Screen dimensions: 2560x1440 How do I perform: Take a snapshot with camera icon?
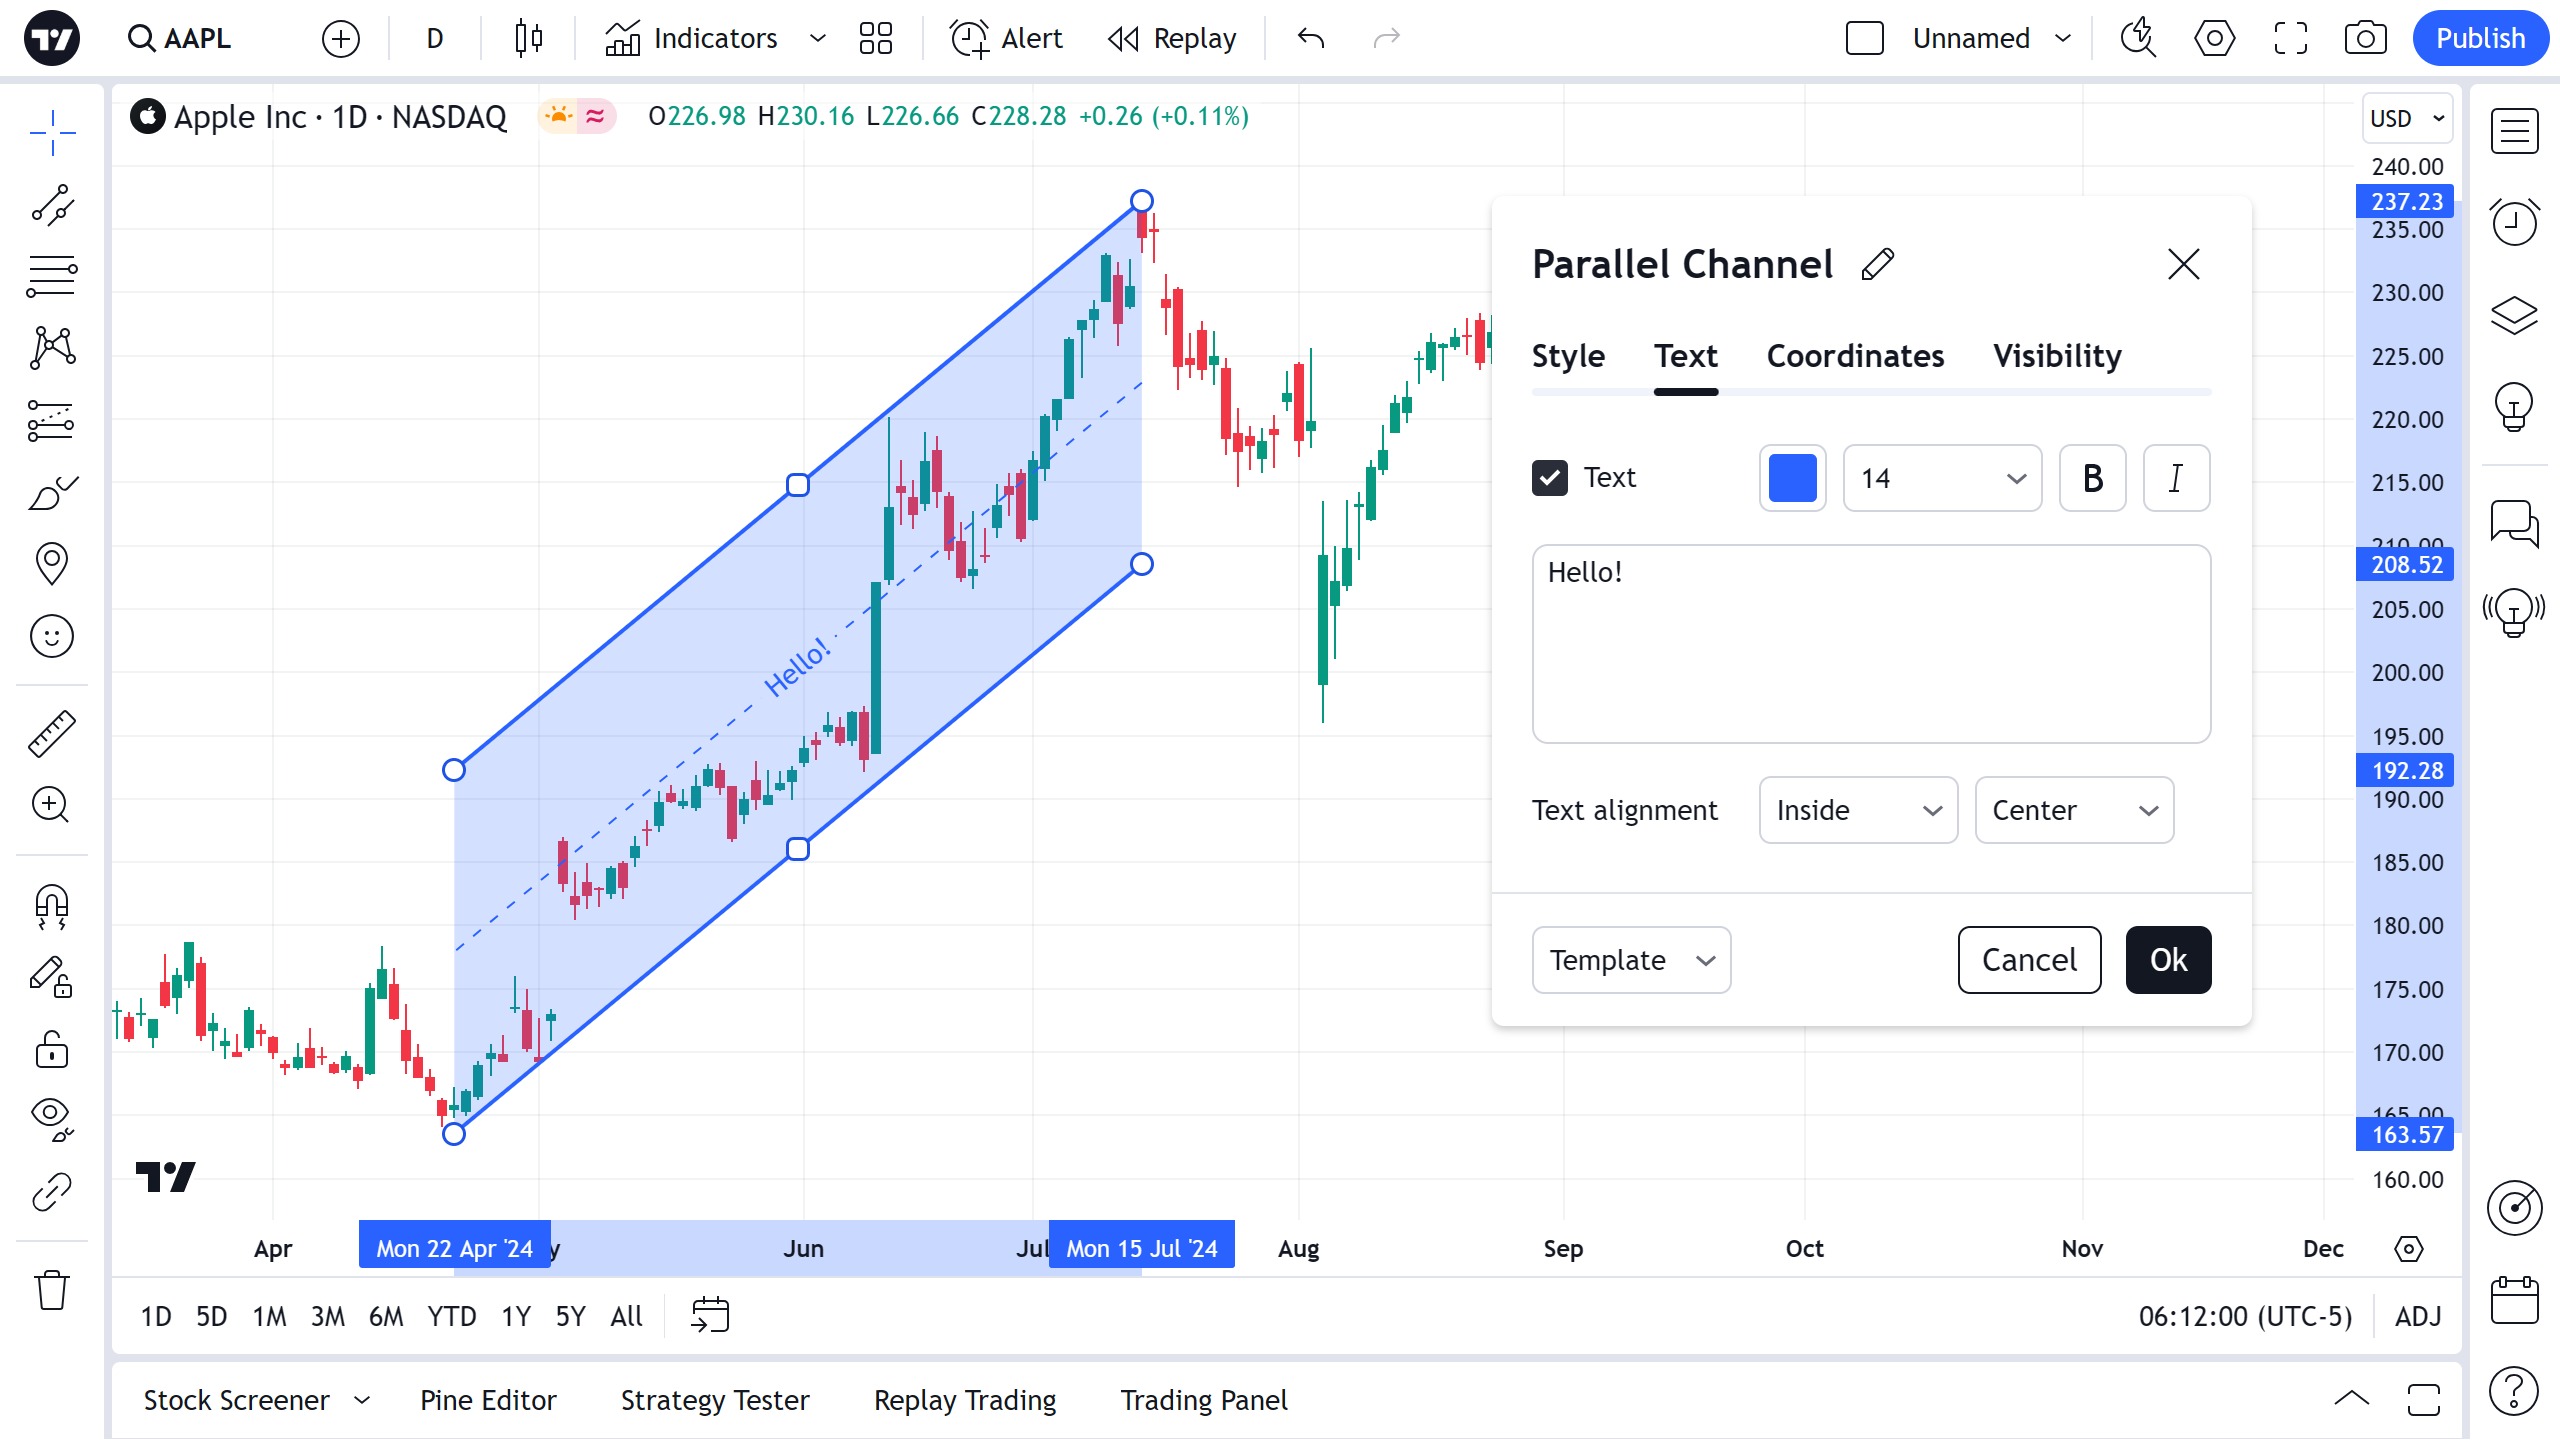coord(2365,38)
